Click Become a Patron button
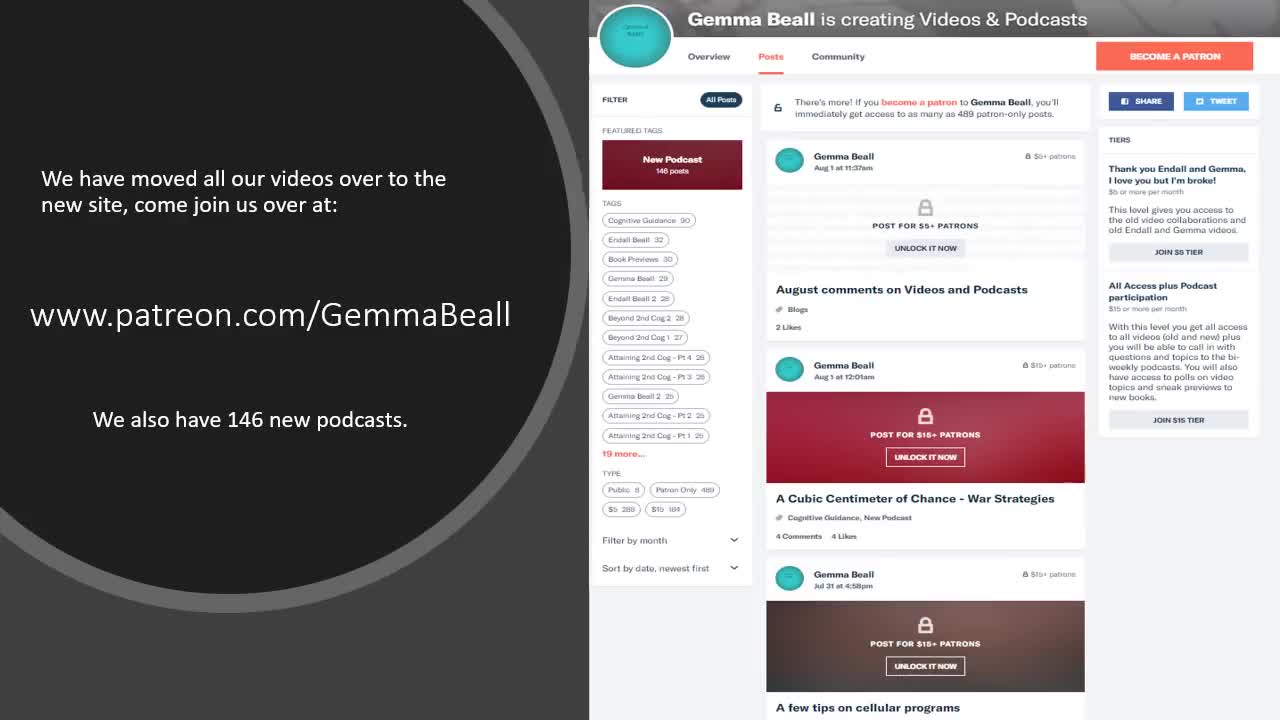This screenshot has width=1280, height=720. (1174, 56)
